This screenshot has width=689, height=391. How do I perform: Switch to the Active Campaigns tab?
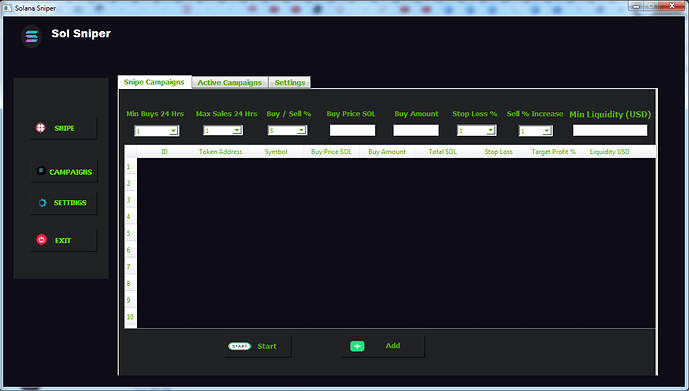coord(230,83)
